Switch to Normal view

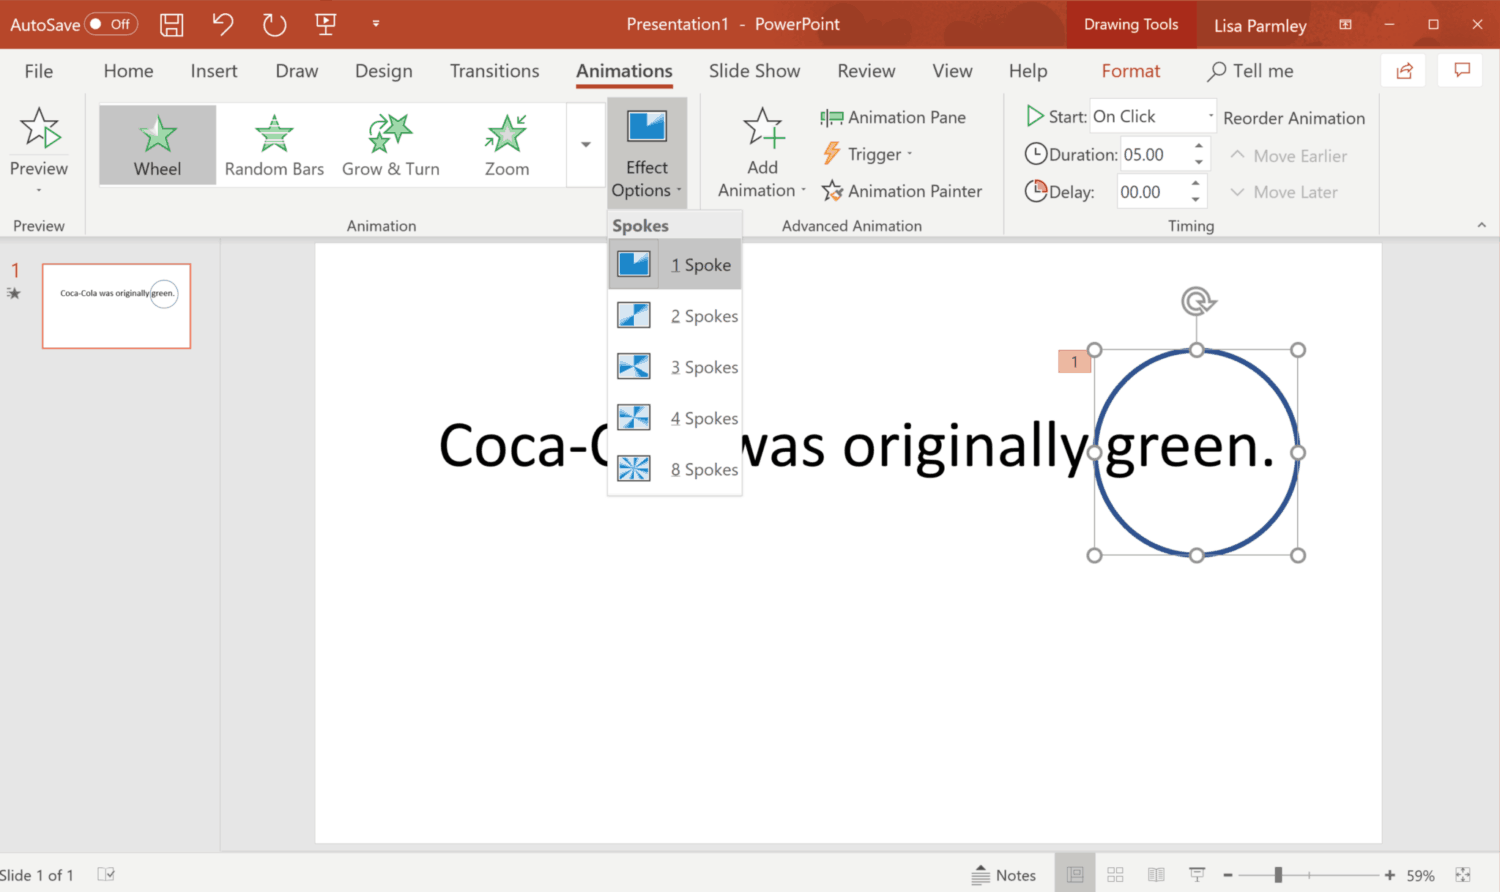[x=1075, y=875]
